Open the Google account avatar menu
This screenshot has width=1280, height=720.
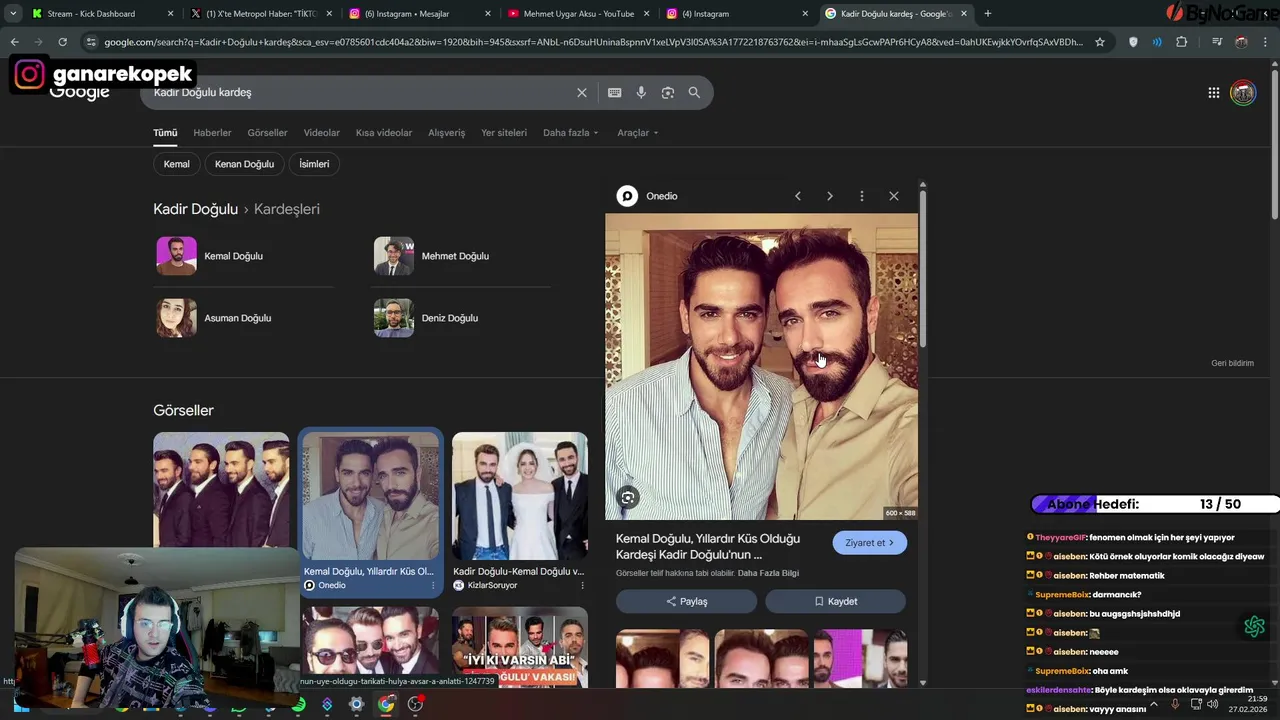[x=1243, y=92]
